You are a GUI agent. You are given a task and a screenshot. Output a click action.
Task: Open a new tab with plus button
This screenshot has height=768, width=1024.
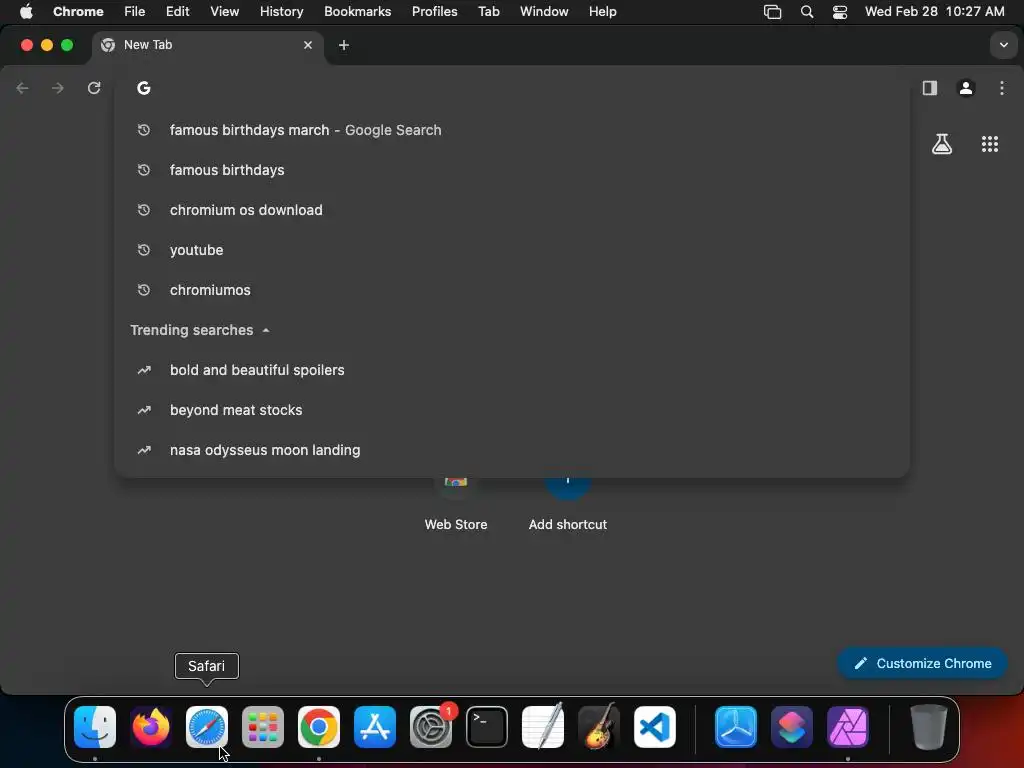coord(344,45)
